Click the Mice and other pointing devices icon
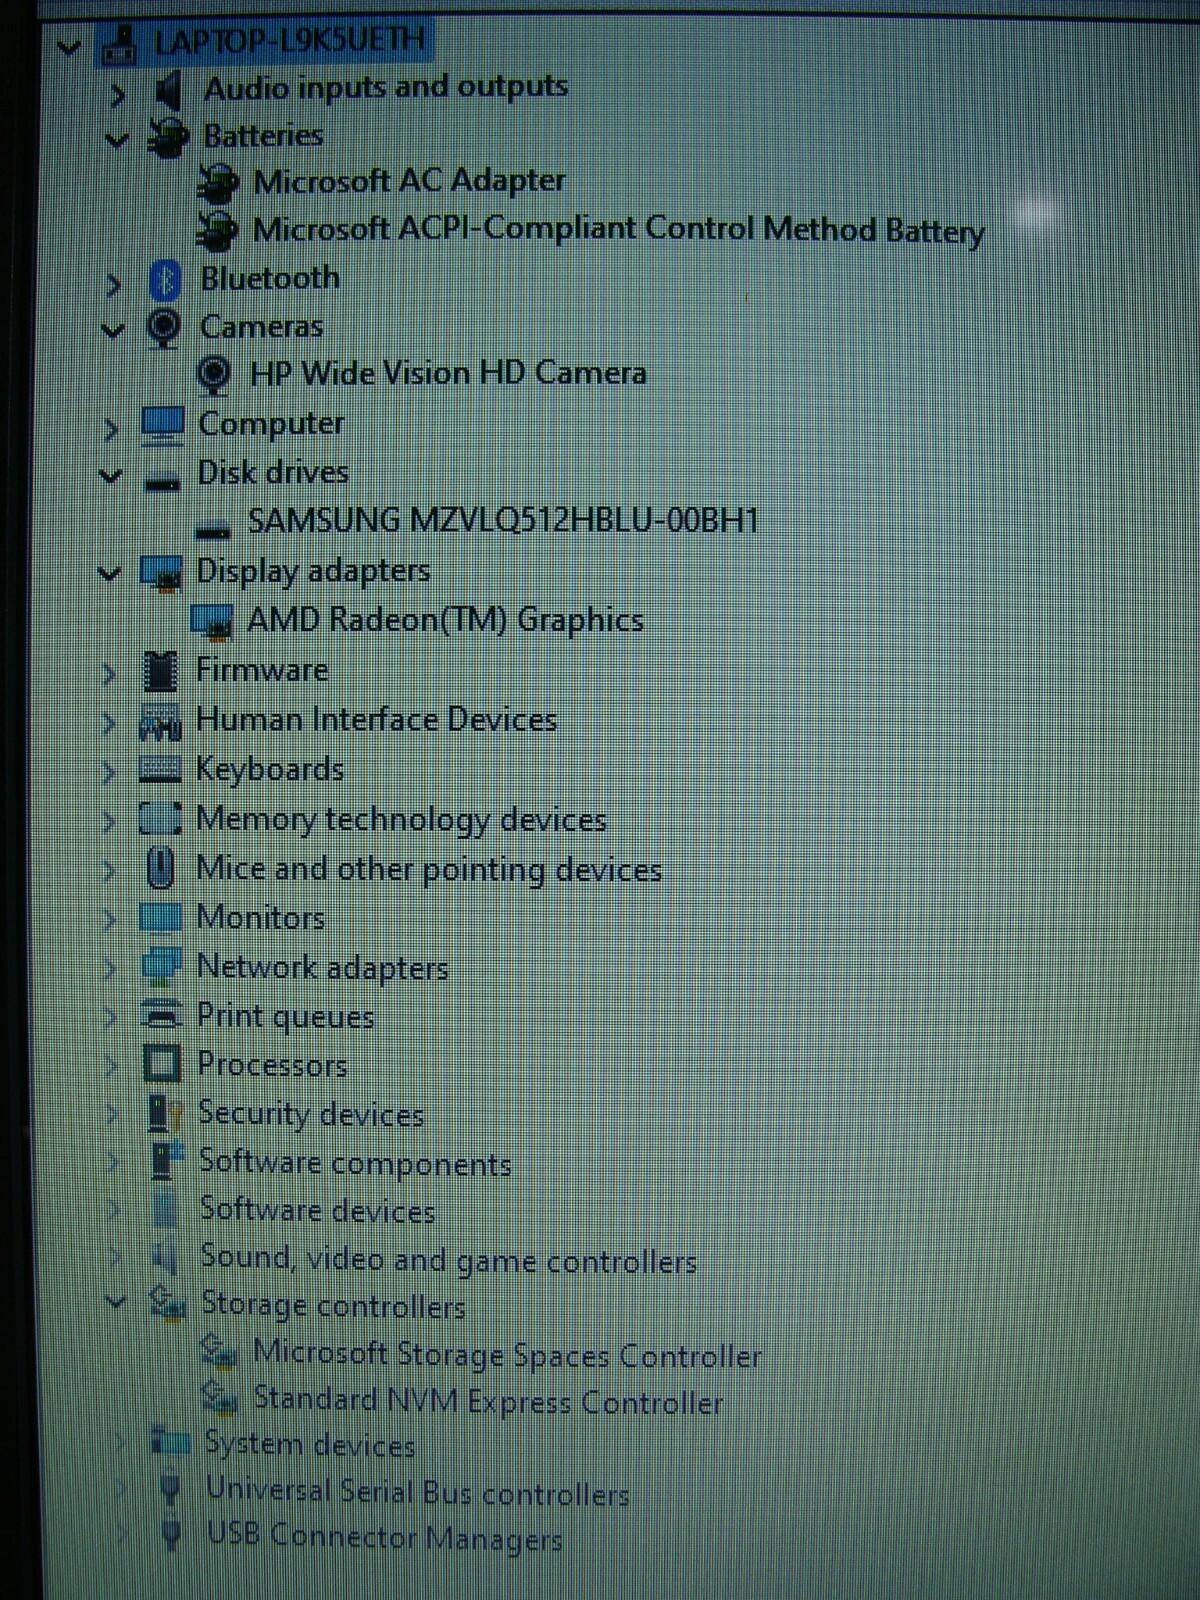The width and height of the screenshot is (1200, 1600). click(160, 867)
